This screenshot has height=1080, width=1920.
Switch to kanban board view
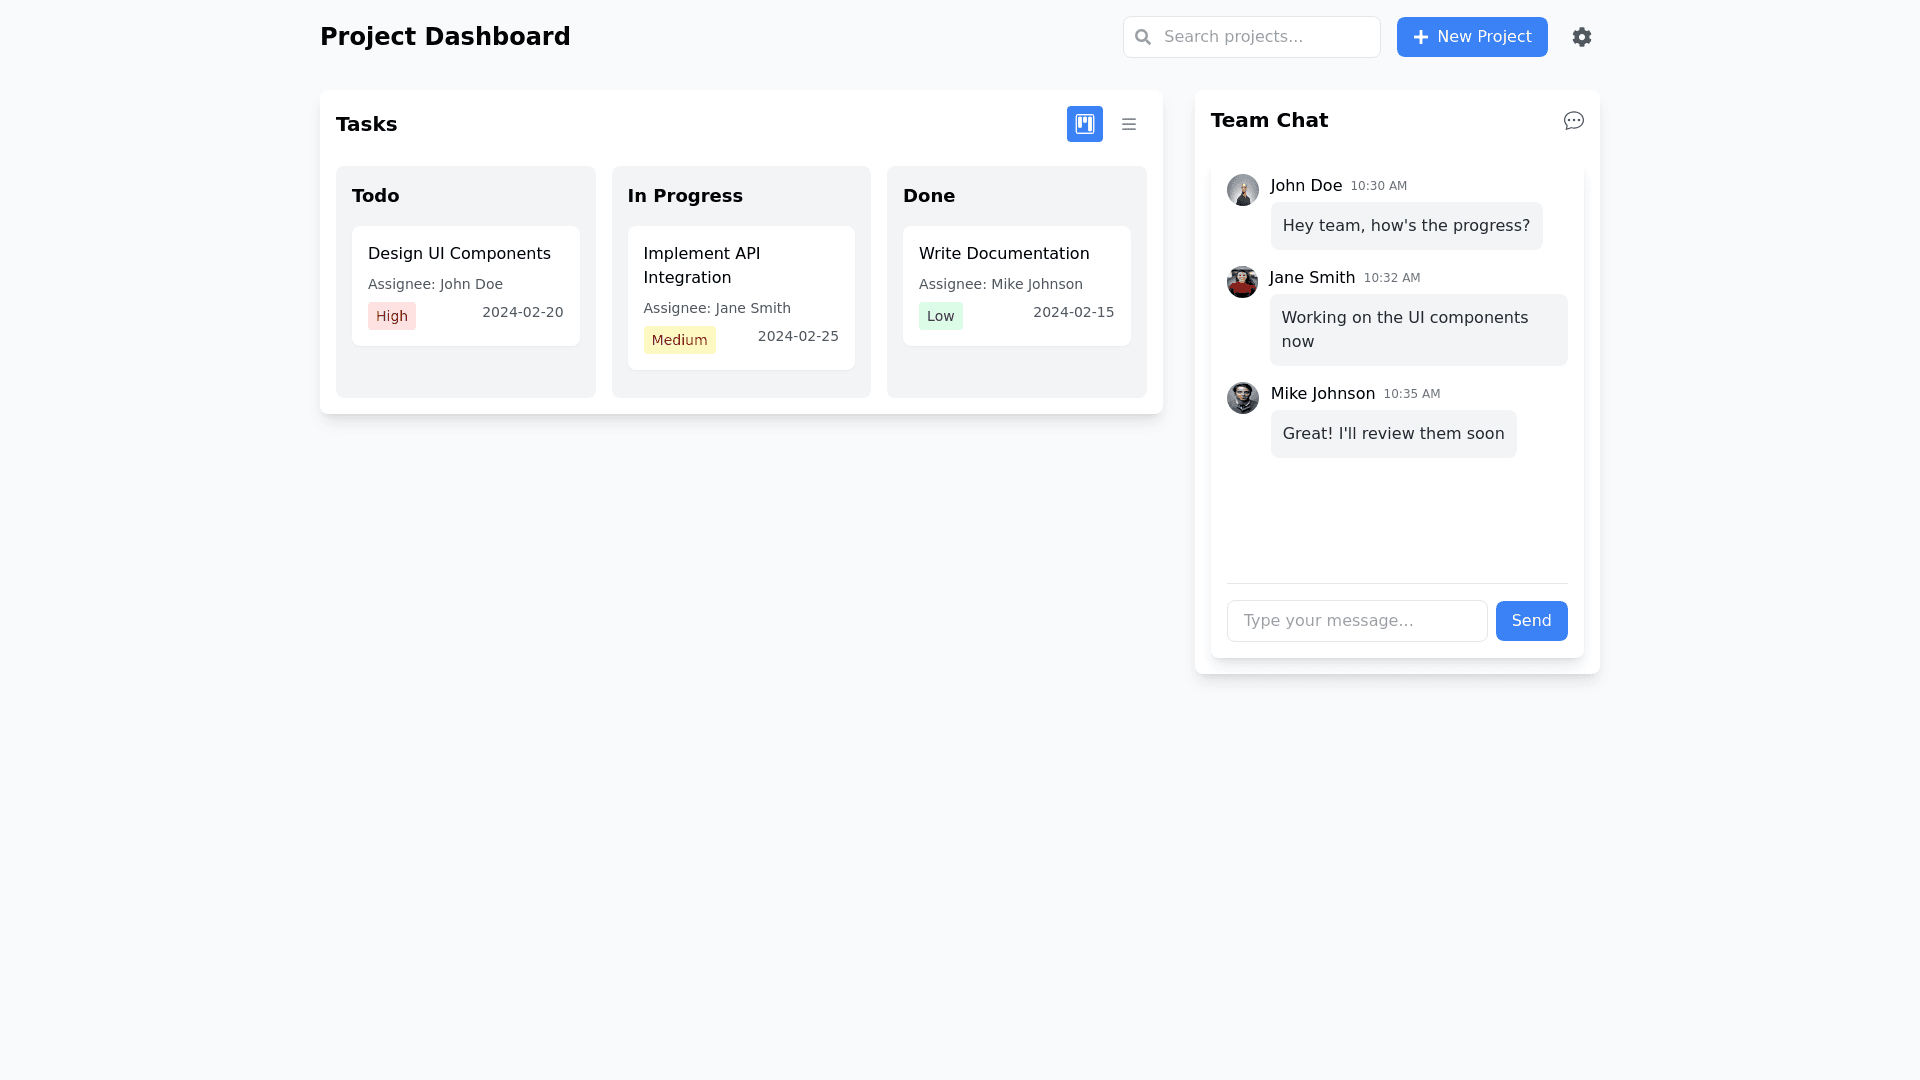coord(1084,124)
